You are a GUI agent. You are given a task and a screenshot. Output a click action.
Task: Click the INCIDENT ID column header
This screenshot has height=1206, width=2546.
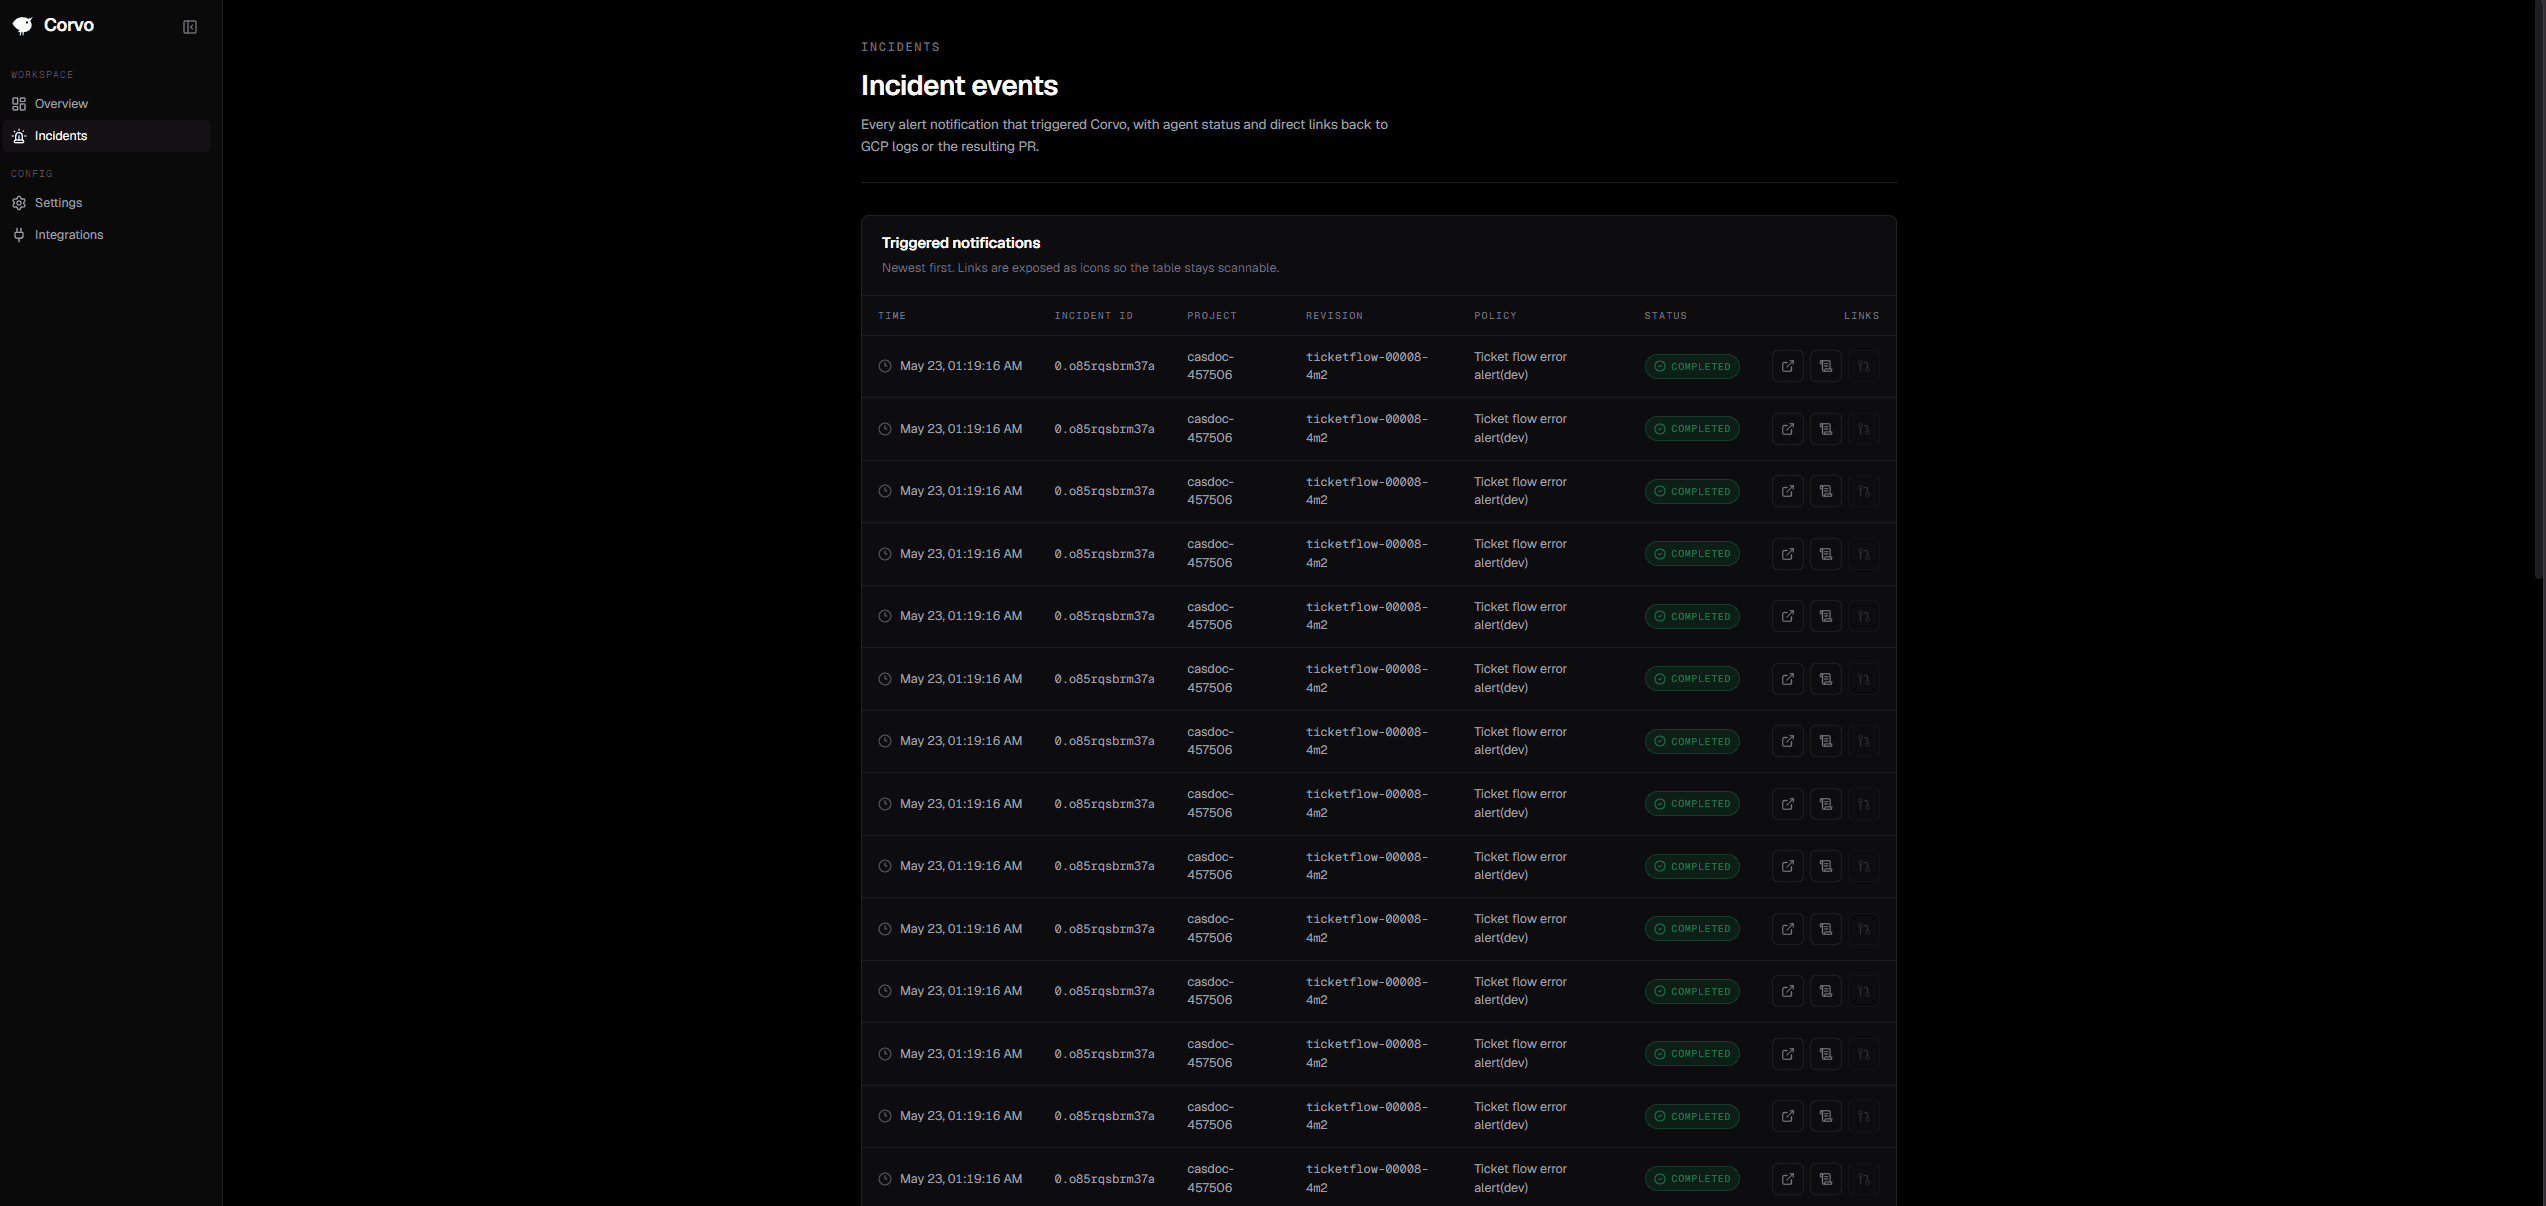pyautogui.click(x=1093, y=316)
